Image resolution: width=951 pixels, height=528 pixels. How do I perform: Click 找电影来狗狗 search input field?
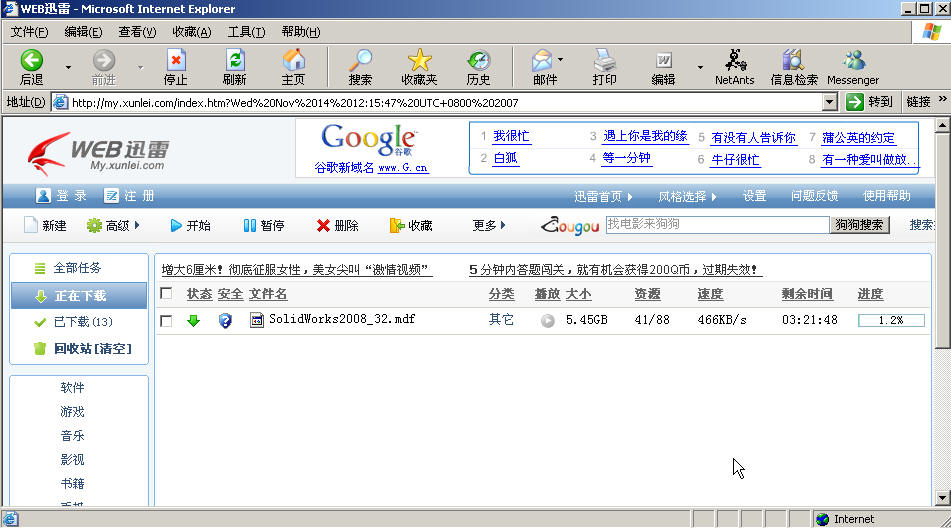point(717,224)
